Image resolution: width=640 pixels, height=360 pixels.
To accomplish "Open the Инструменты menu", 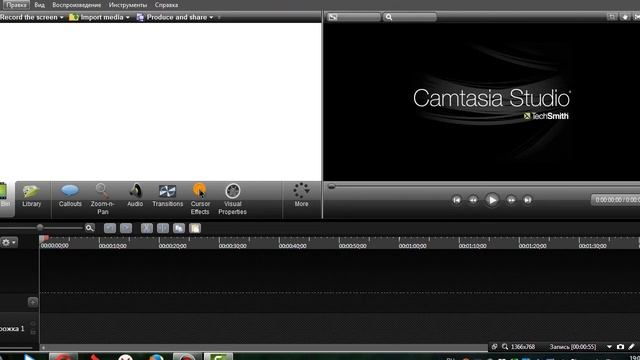I will [127, 5].
